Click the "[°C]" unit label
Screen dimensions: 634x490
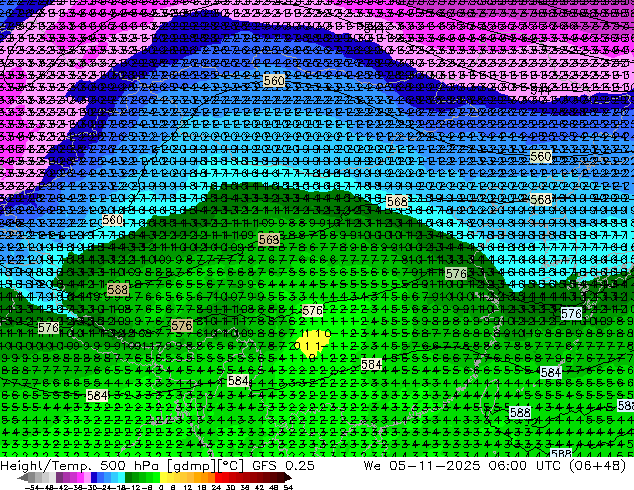pos(231,465)
